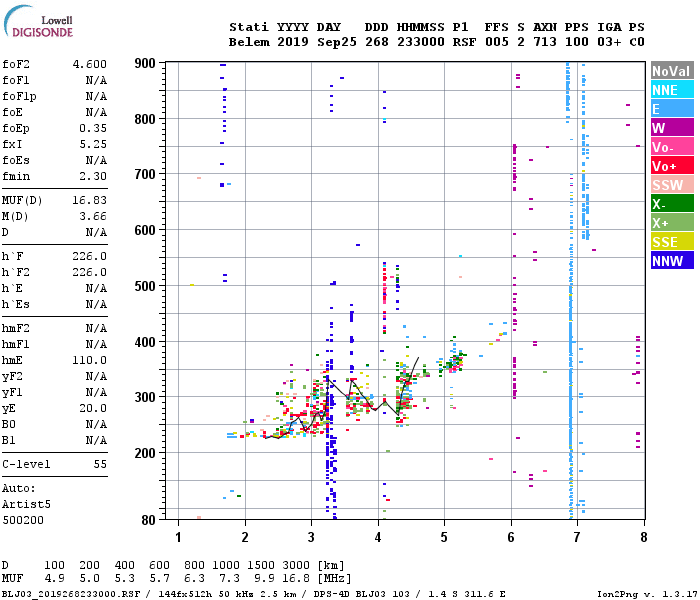Image resolution: width=700 pixels, height=600 pixels.
Task: Click the MUF 4.9 value for 100 km
Action: click(54, 579)
